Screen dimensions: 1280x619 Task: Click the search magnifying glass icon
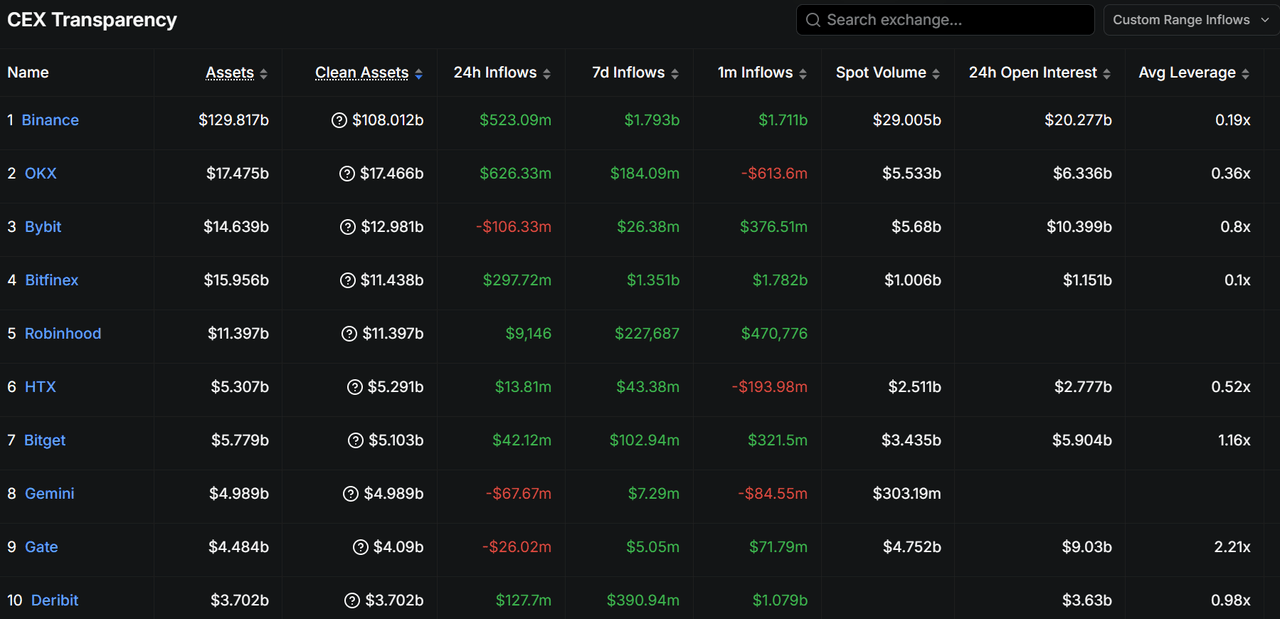(x=812, y=19)
